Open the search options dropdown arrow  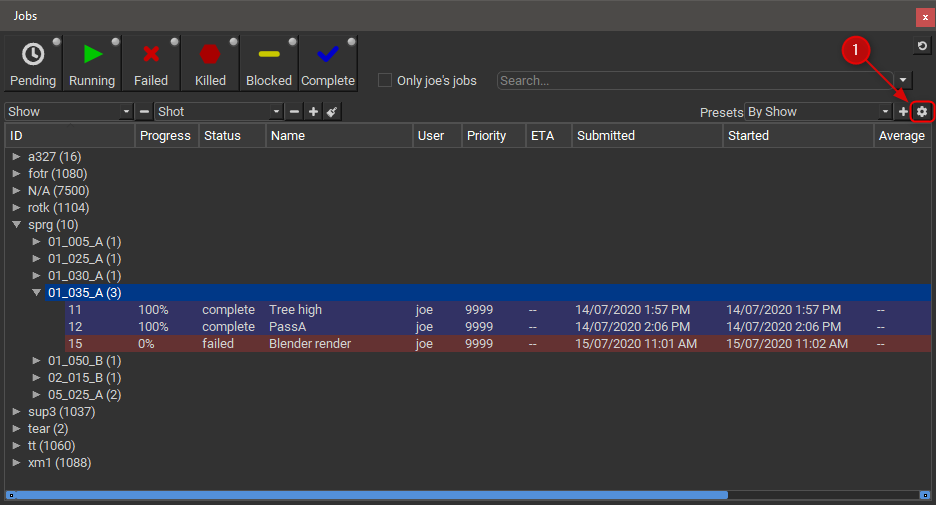[903, 81]
